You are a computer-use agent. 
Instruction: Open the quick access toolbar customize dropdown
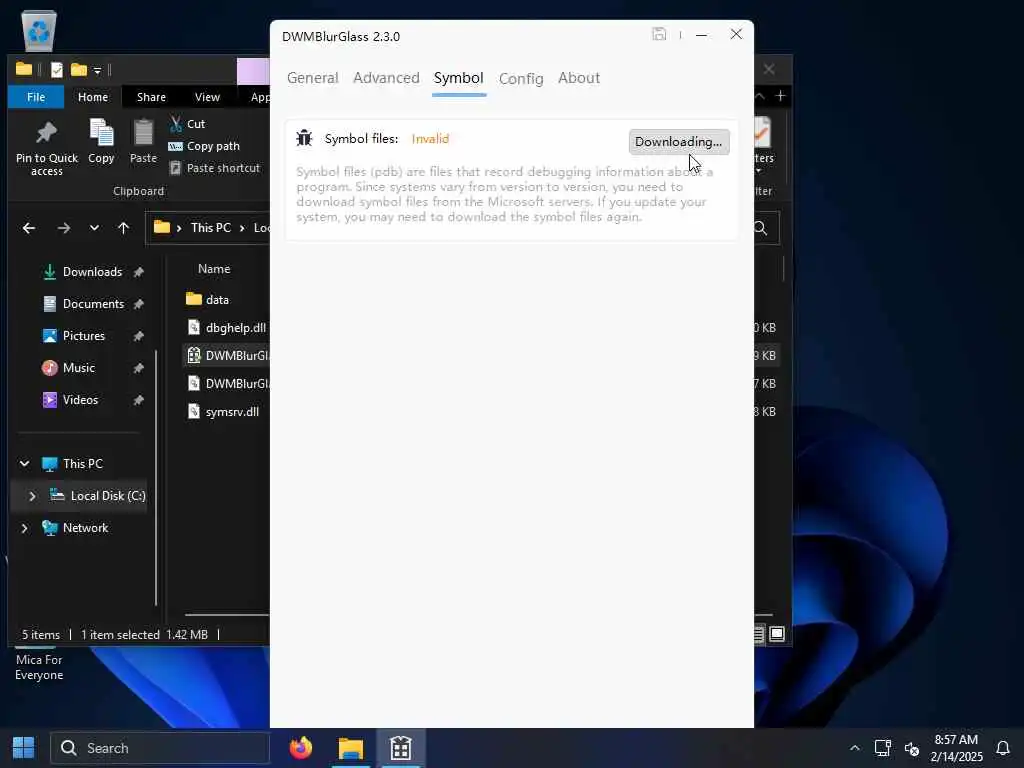(x=97, y=70)
